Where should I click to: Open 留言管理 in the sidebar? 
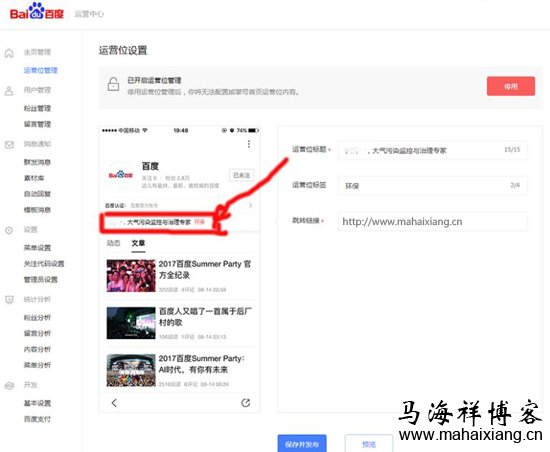pos(38,124)
